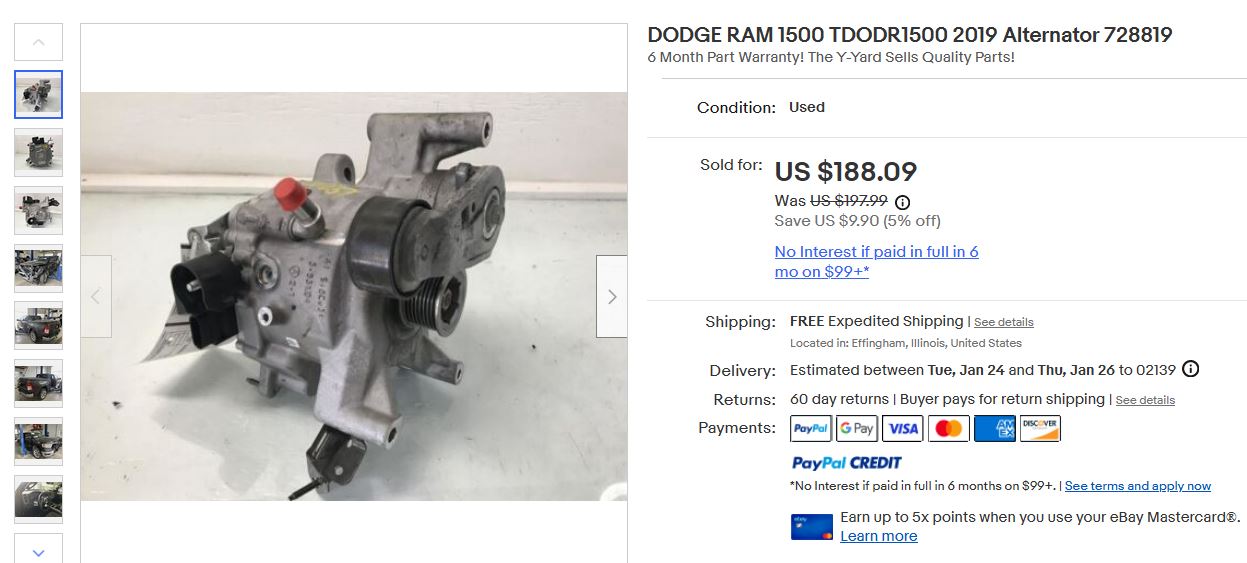This screenshot has width=1247, height=563.
Task: Show next product image with right arrow
Action: point(612,296)
